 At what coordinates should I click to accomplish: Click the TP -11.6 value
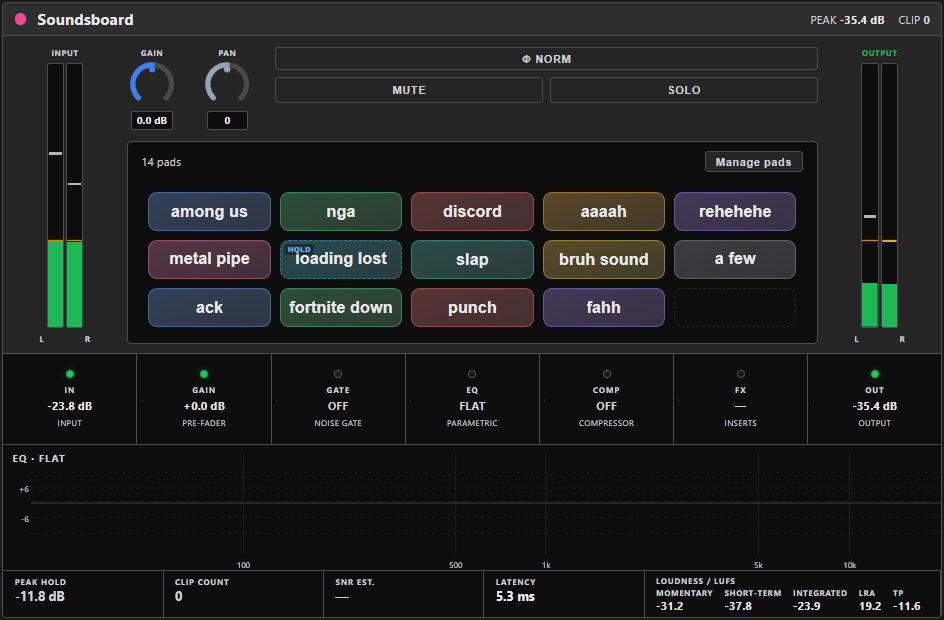[x=907, y=606]
